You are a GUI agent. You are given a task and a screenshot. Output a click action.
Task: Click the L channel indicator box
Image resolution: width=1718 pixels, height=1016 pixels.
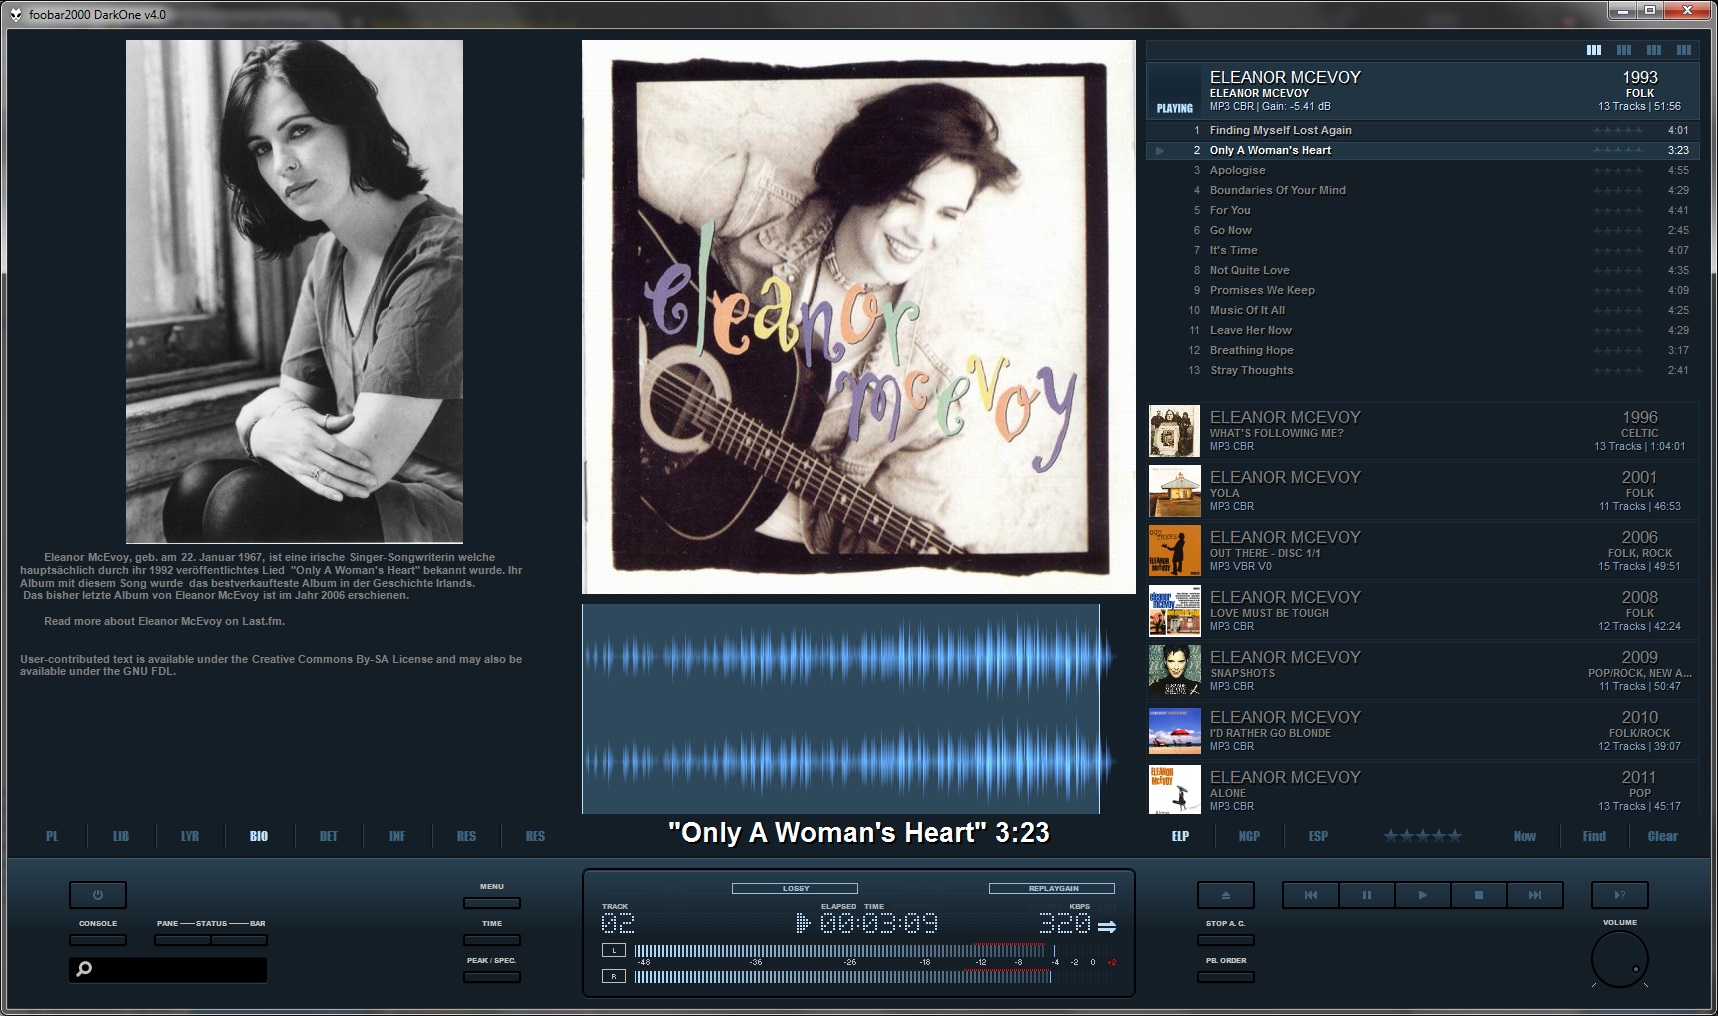[614, 950]
